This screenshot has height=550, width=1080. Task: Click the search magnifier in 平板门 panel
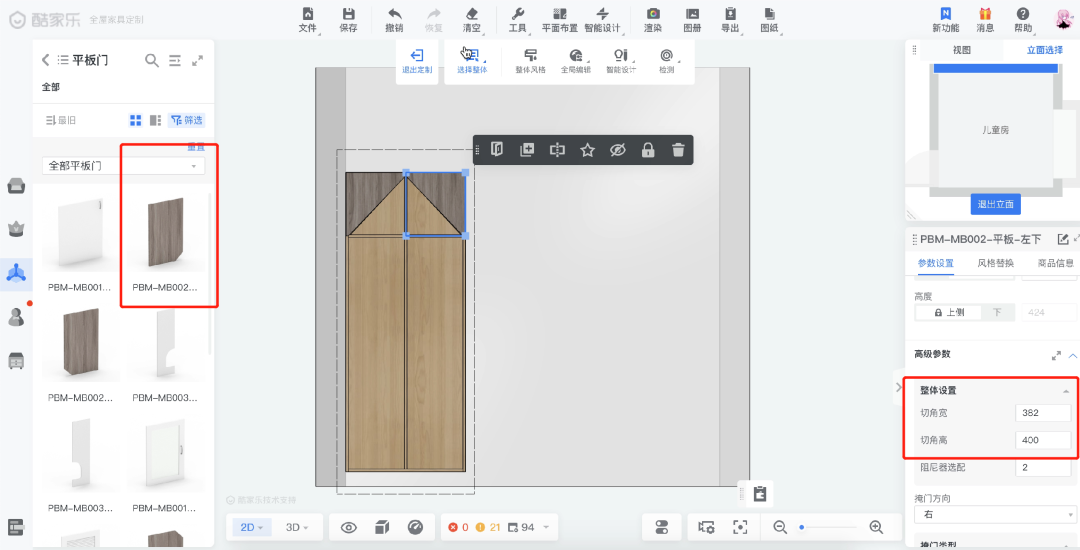152,60
